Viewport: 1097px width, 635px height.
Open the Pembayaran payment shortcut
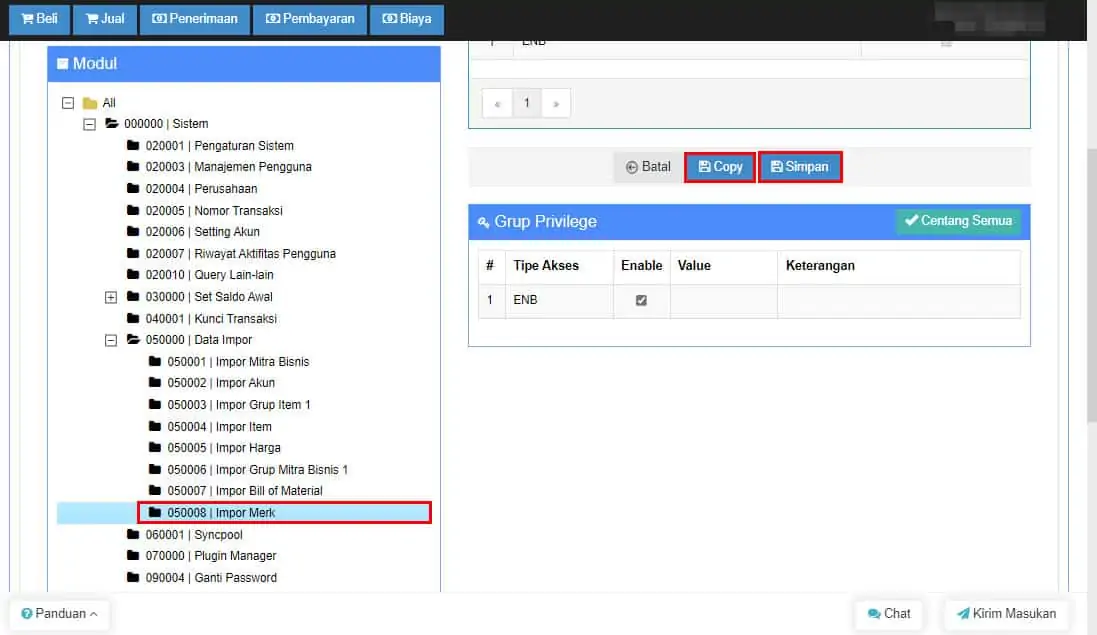310,19
